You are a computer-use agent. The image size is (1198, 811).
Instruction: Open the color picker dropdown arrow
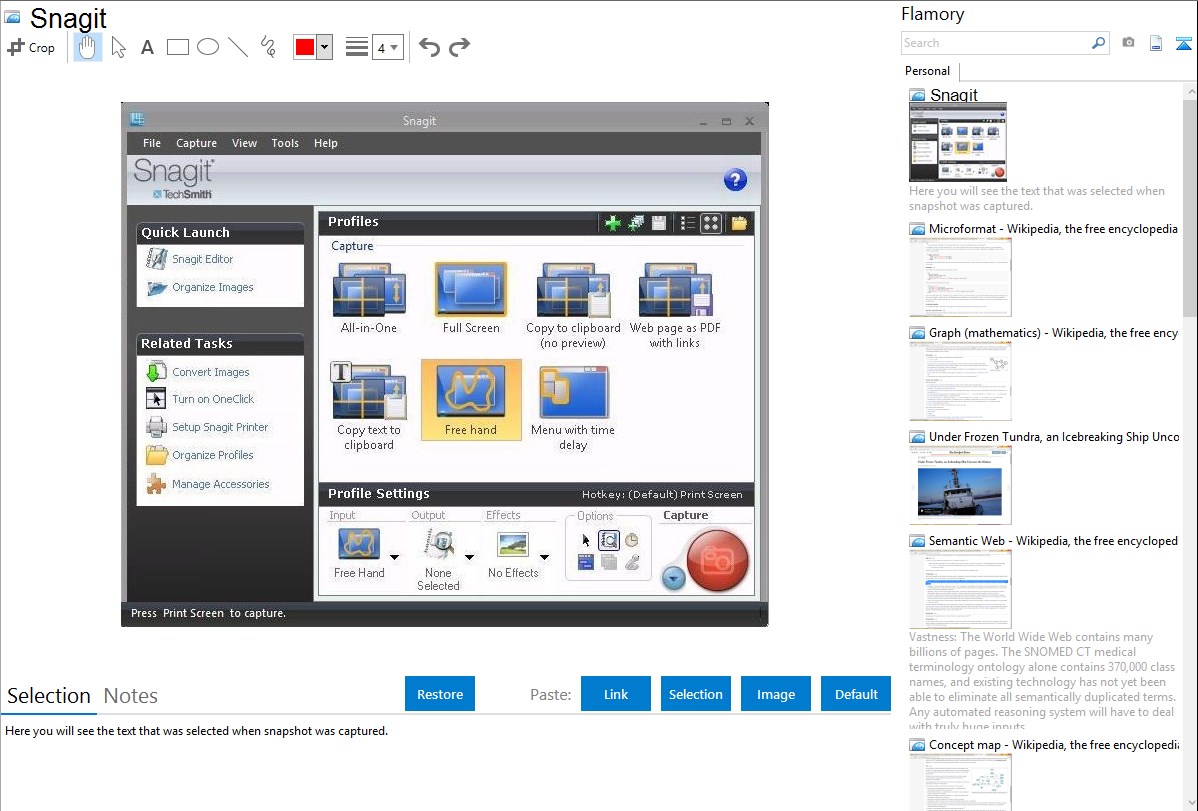(x=324, y=47)
